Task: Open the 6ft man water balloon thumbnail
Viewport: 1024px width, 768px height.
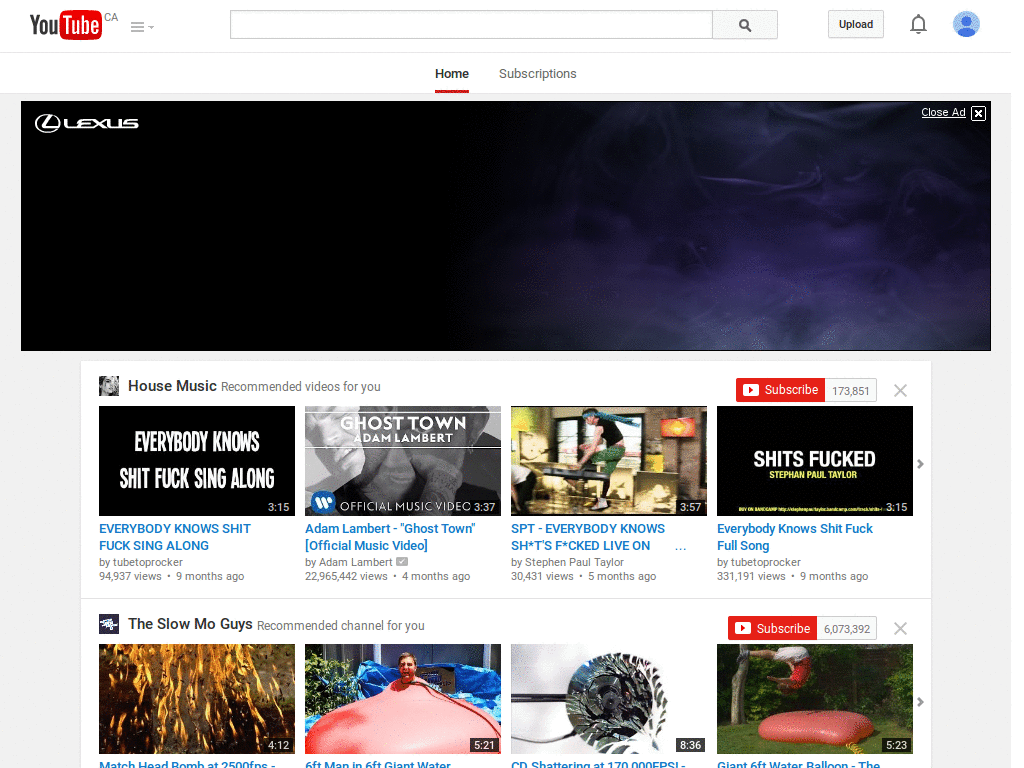Action: (403, 699)
